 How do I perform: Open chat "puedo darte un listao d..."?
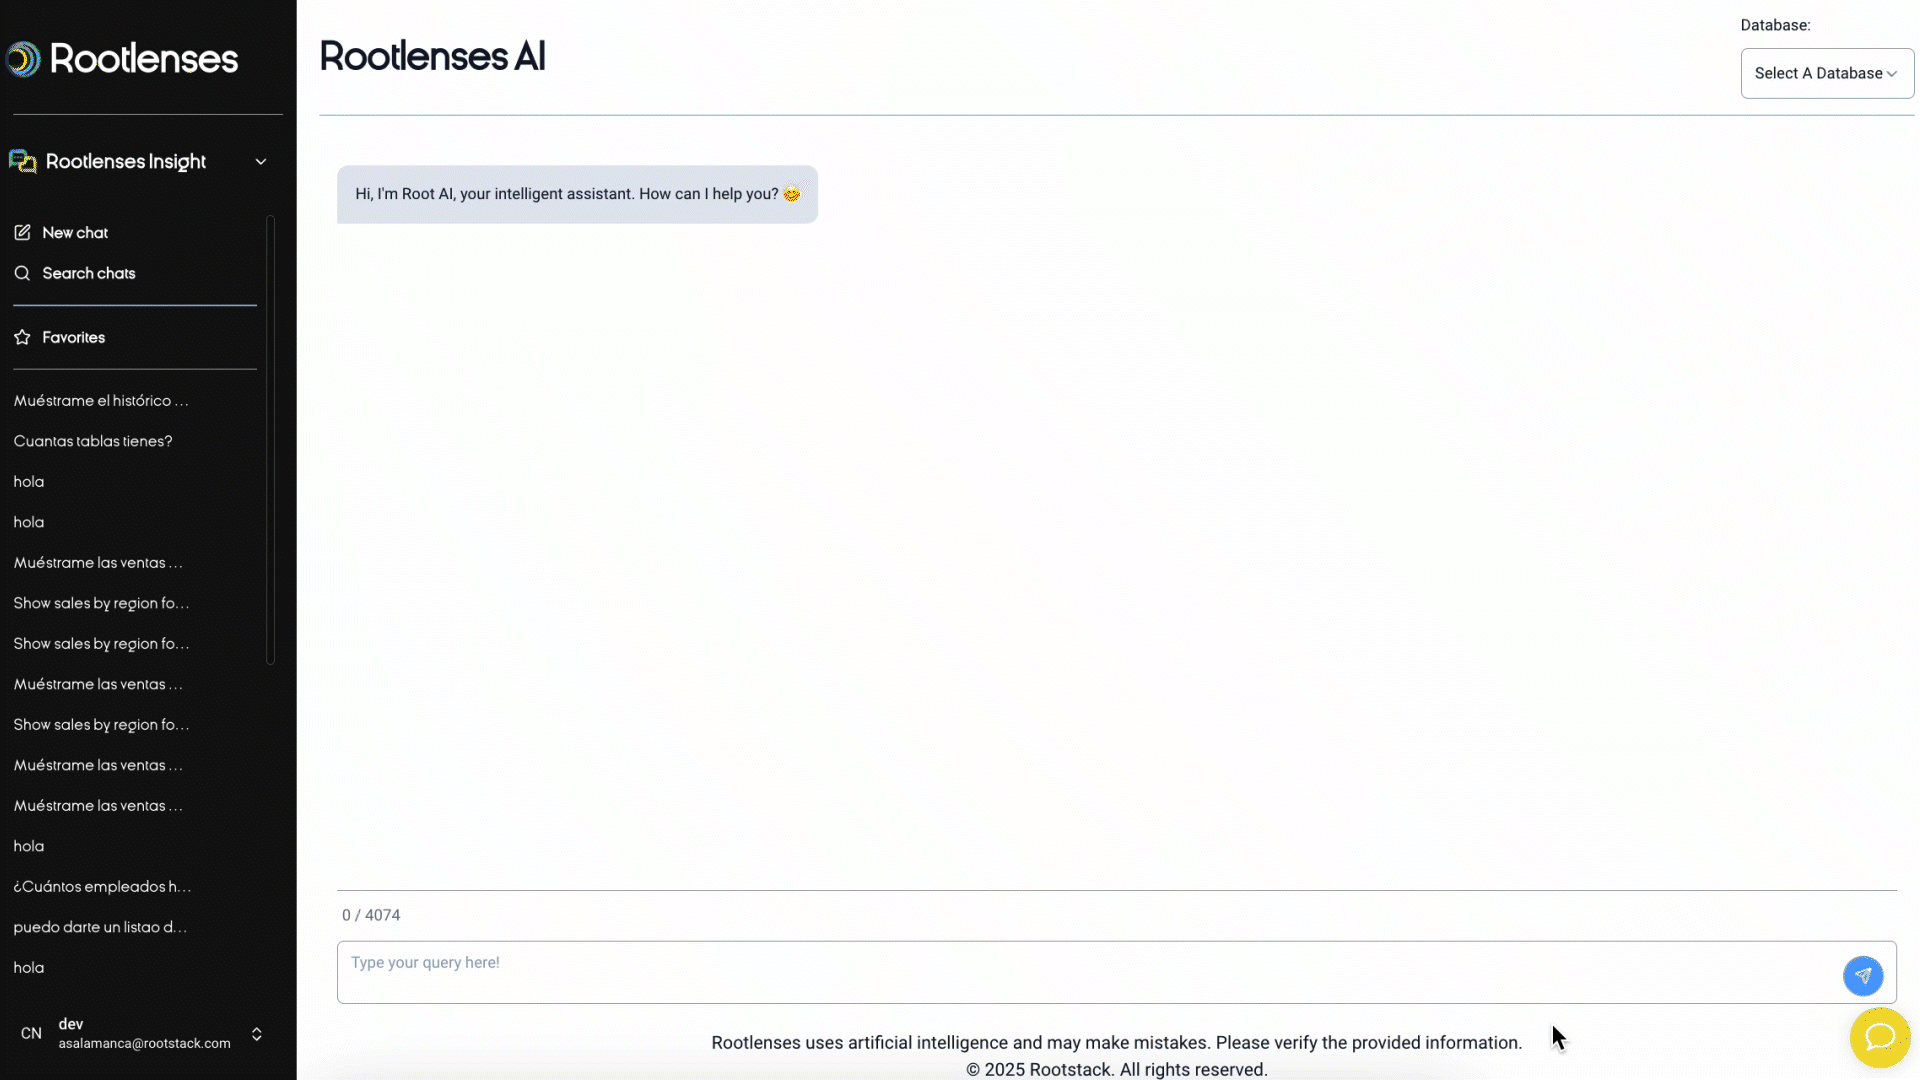[100, 927]
